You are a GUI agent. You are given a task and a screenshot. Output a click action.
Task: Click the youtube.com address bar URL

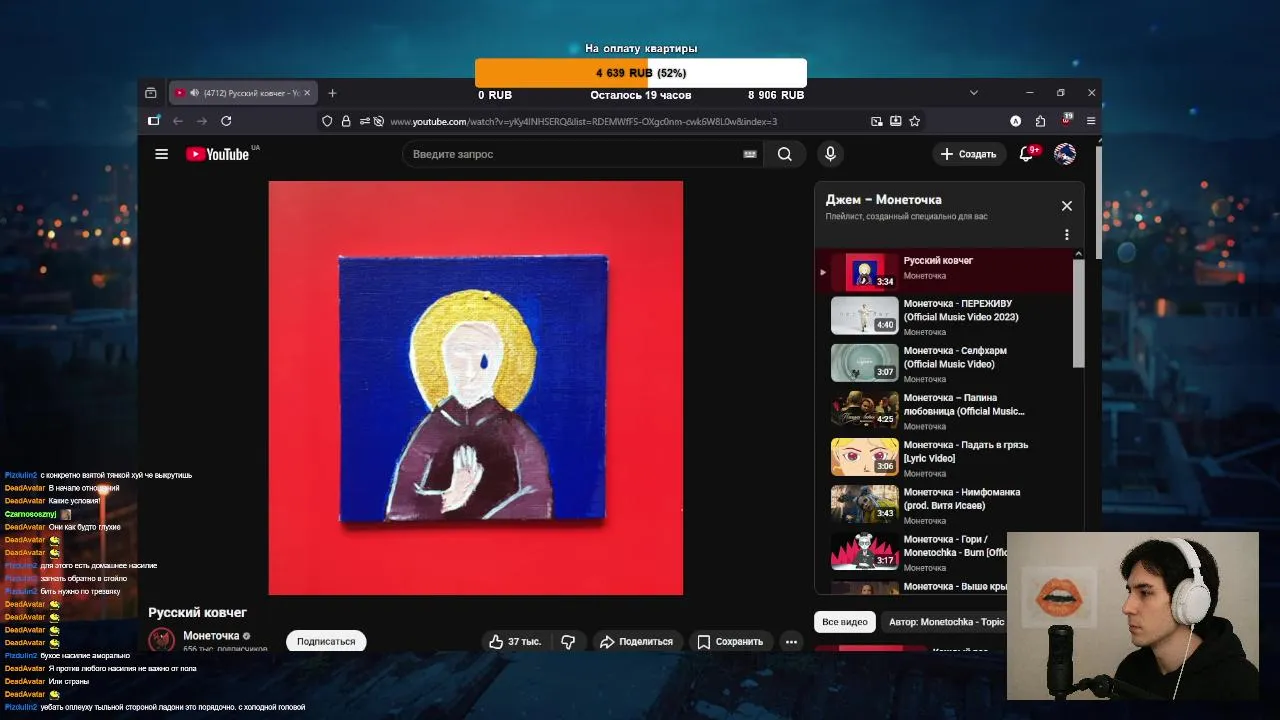pos(583,121)
